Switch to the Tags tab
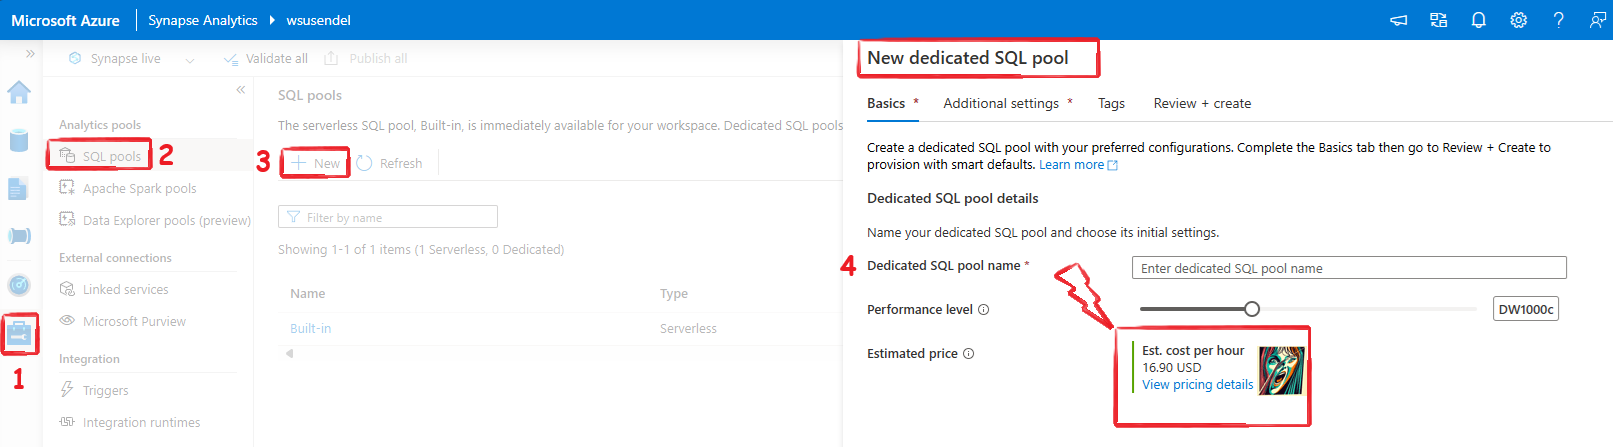 coord(1111,103)
